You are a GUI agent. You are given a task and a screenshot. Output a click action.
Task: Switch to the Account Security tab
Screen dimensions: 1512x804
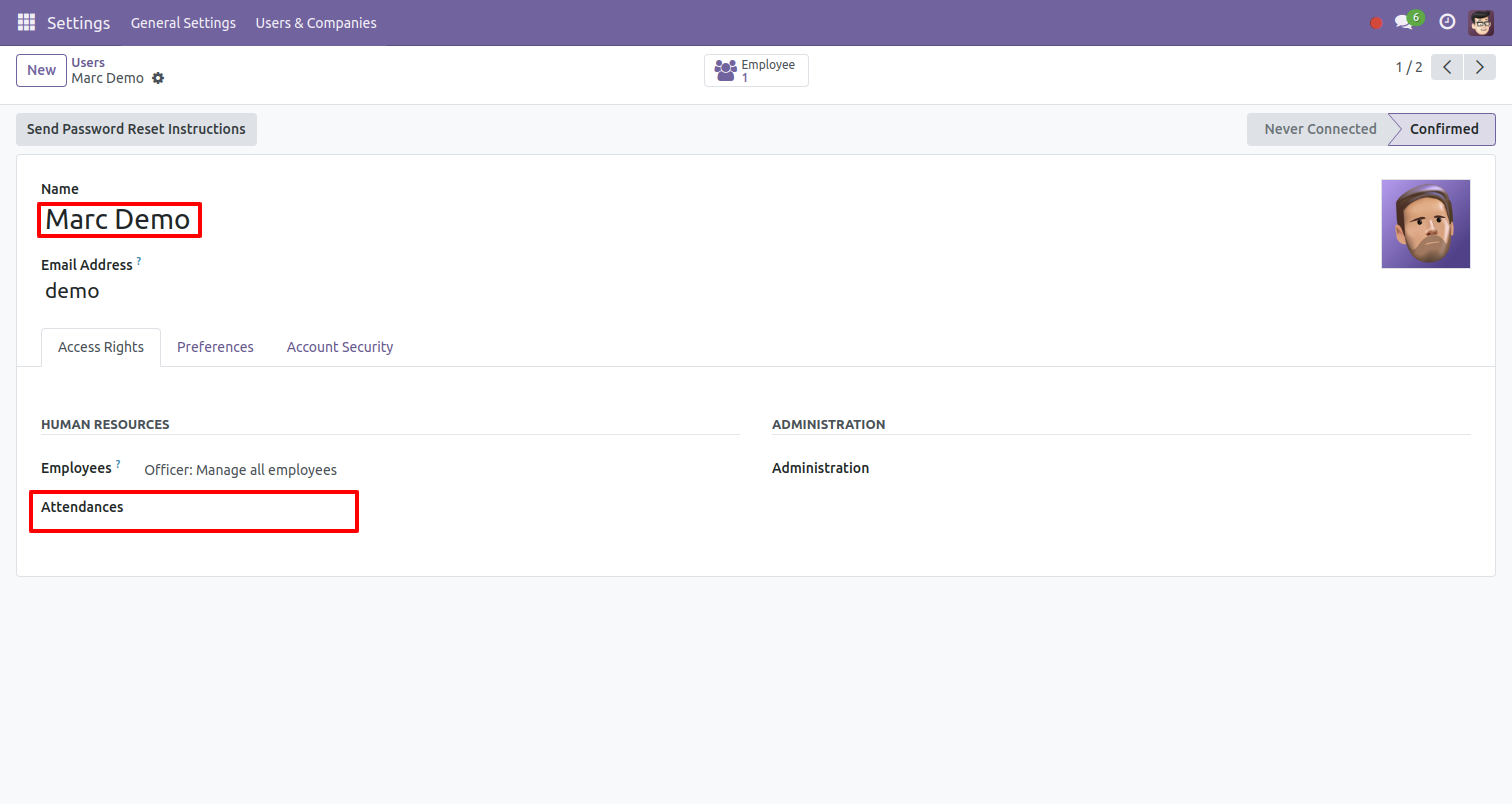pyautogui.click(x=340, y=347)
